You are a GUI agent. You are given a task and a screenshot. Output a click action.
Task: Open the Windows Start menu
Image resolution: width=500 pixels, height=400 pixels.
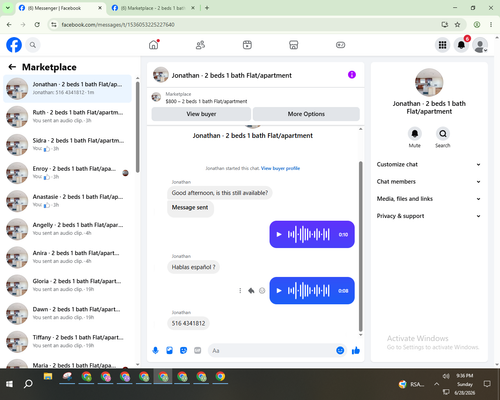(9, 384)
